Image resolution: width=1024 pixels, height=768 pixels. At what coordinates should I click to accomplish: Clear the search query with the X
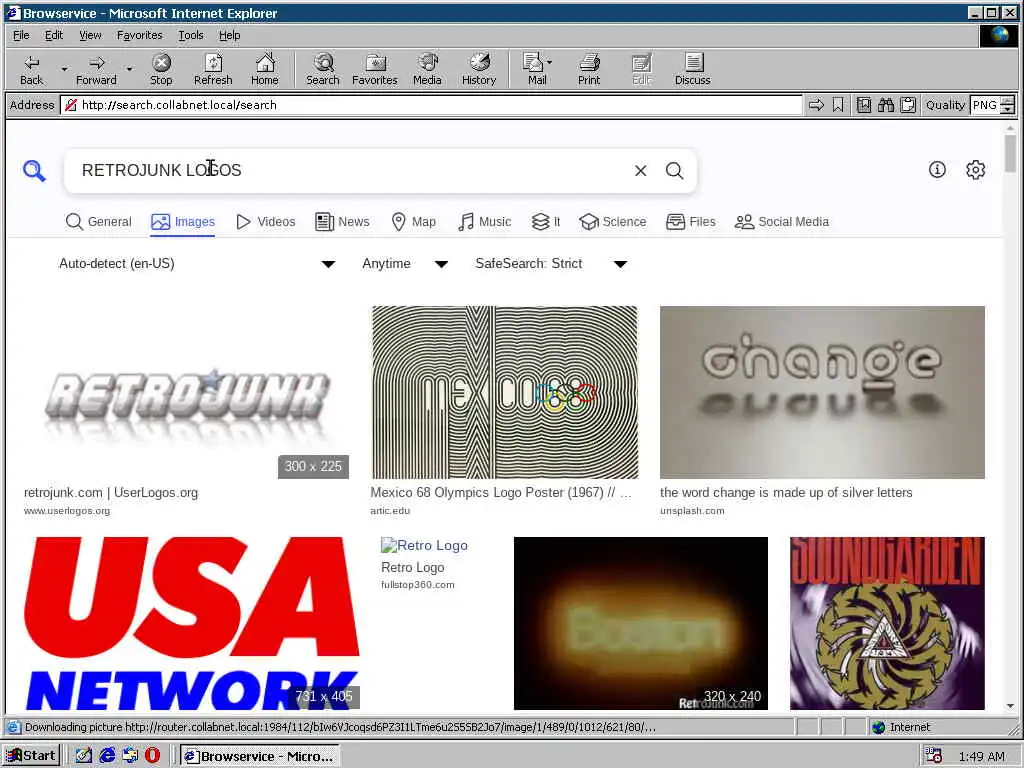click(641, 170)
